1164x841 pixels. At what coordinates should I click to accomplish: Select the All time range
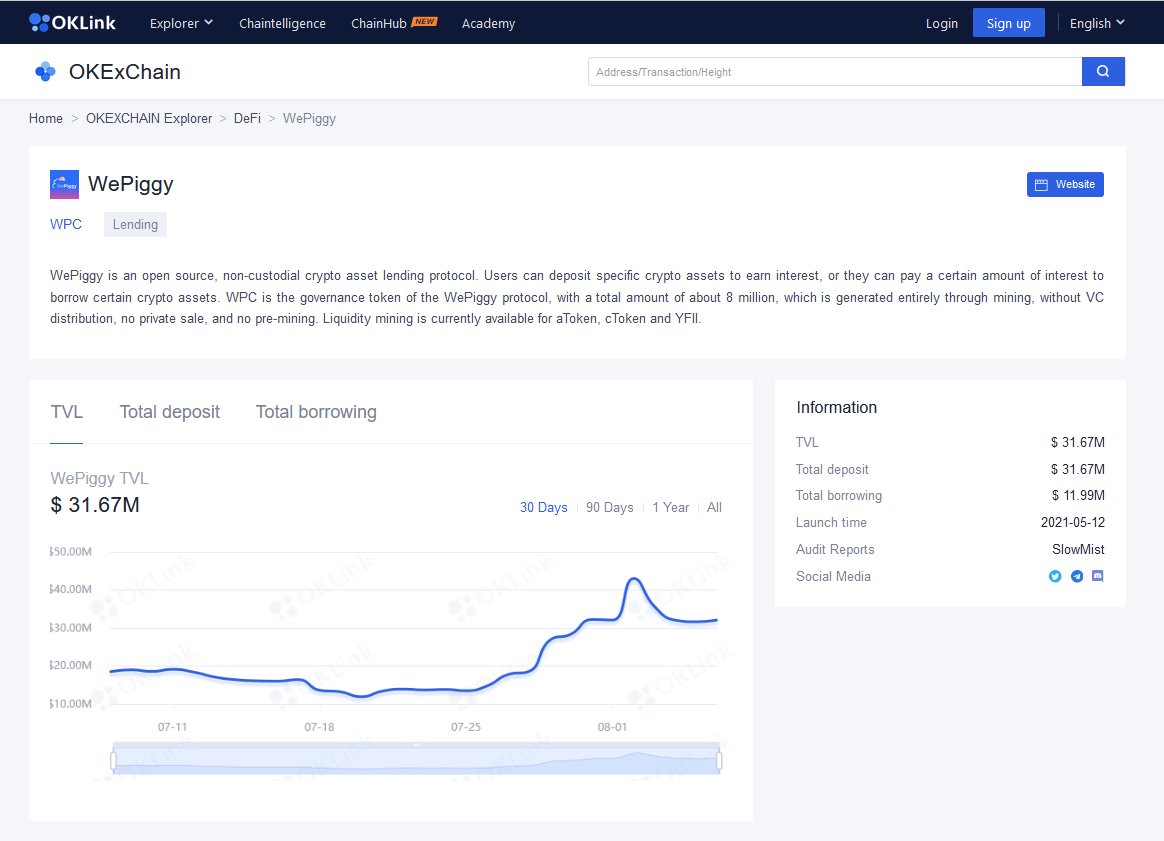714,507
